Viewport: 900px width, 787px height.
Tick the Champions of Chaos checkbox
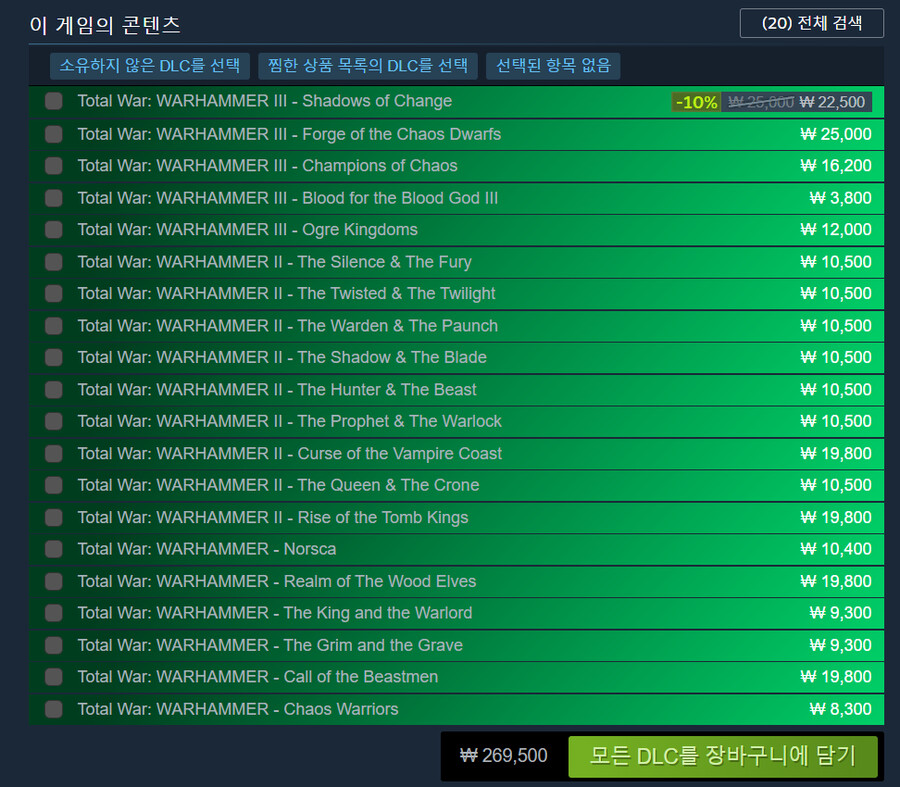pyautogui.click(x=54, y=166)
